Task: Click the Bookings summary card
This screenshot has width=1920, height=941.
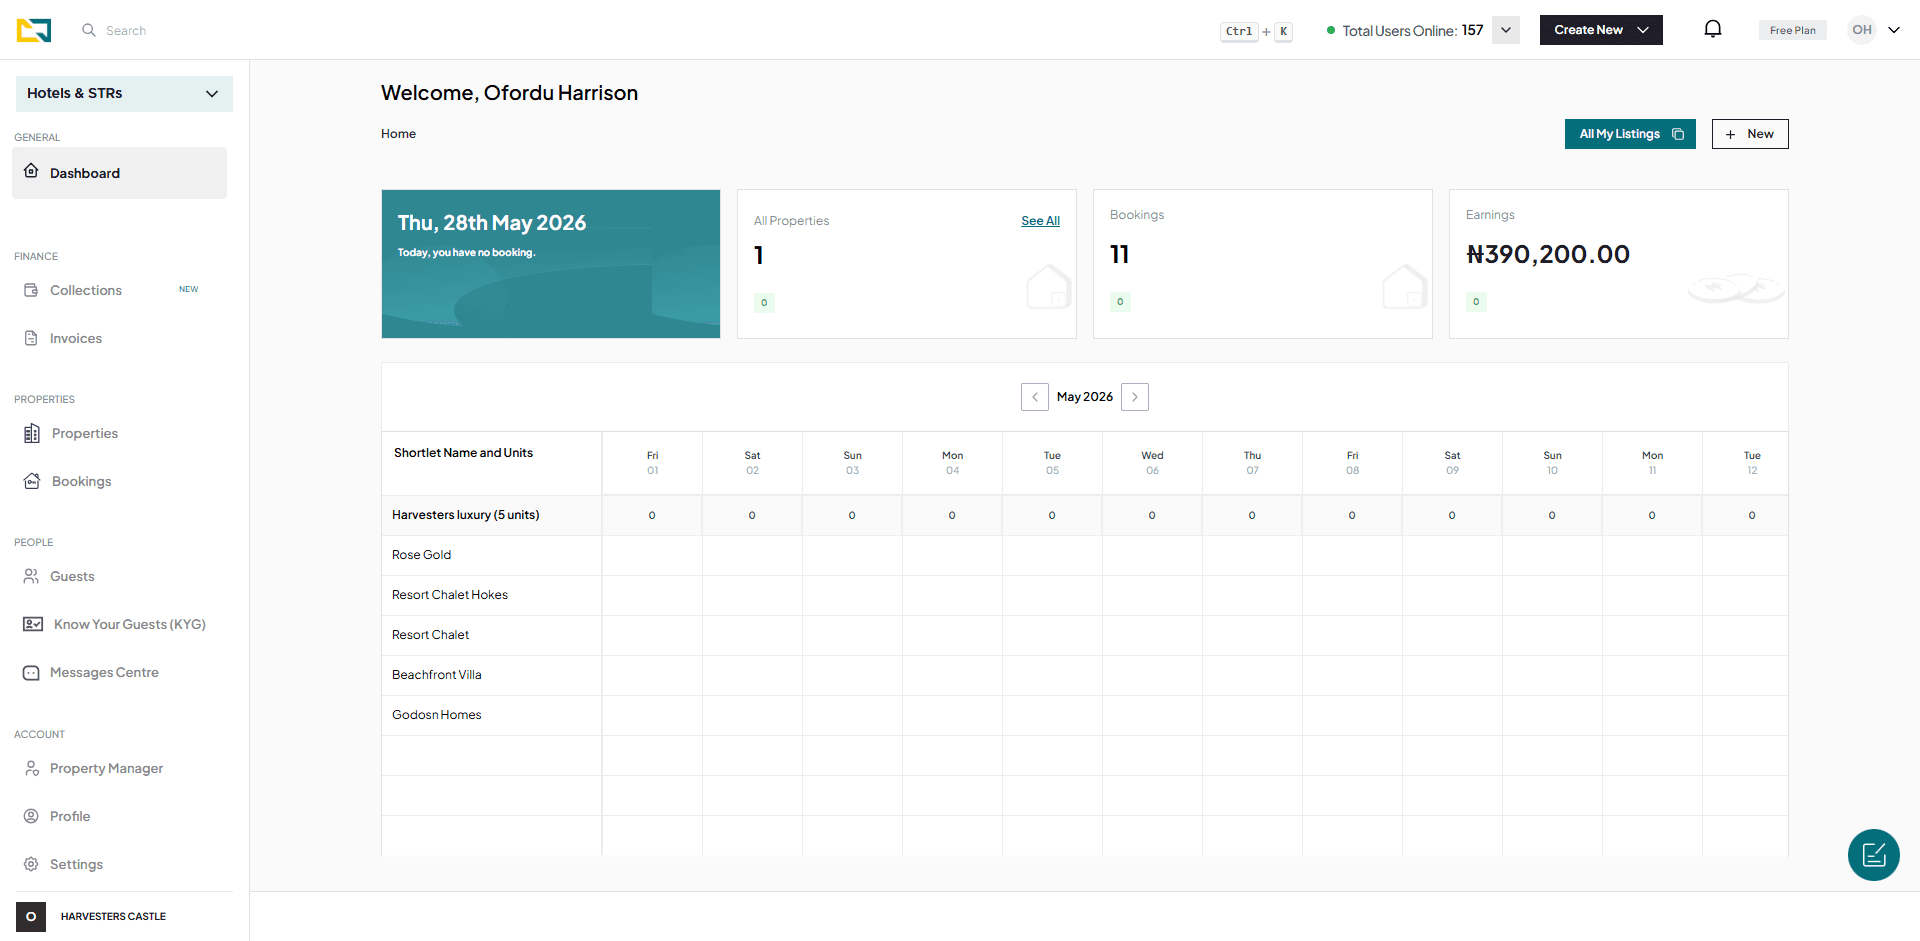Action: [1263, 264]
